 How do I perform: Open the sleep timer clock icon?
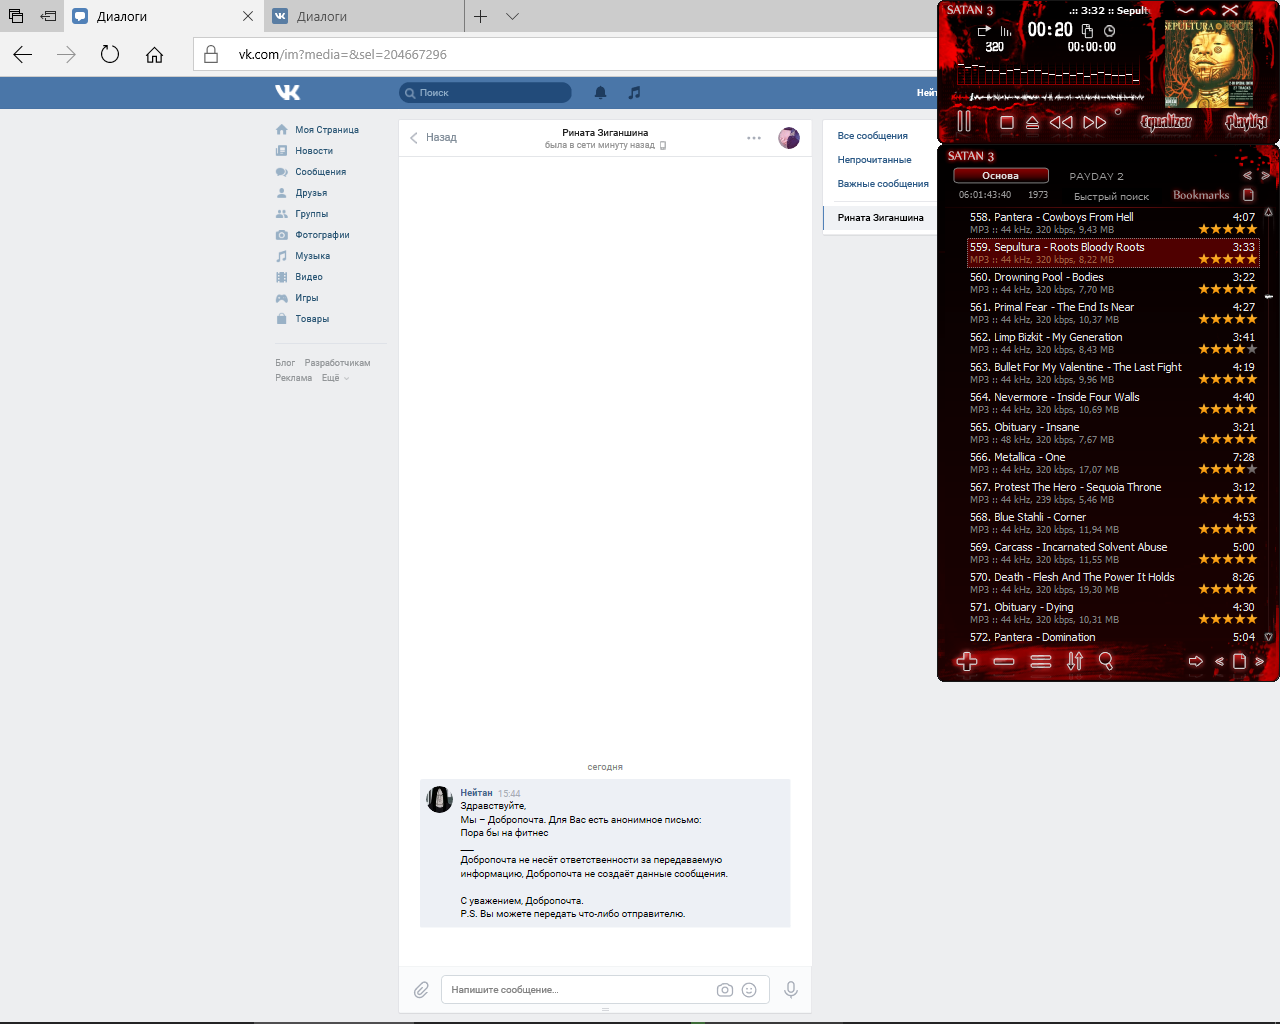[1109, 31]
